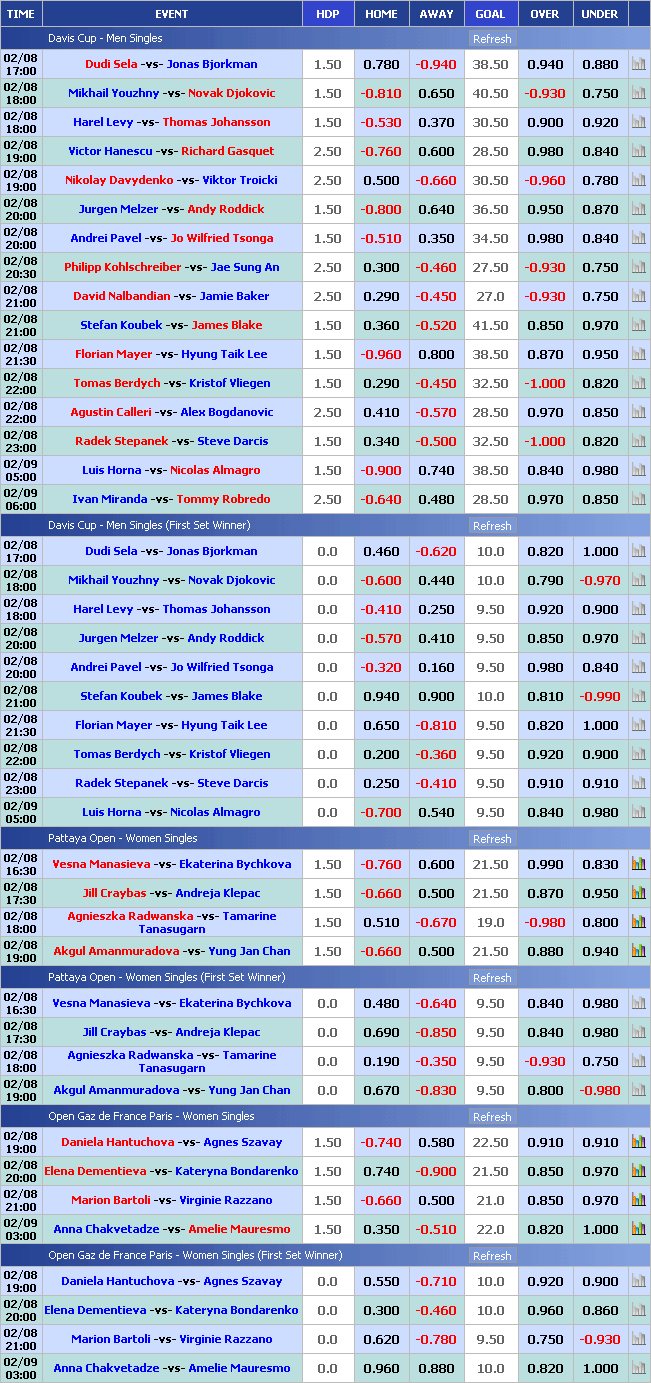Screen dimensions: 651x1383
Task: Click chart icon for Agustin Calleri vs Alex Bogdanovic
Action: point(638,412)
